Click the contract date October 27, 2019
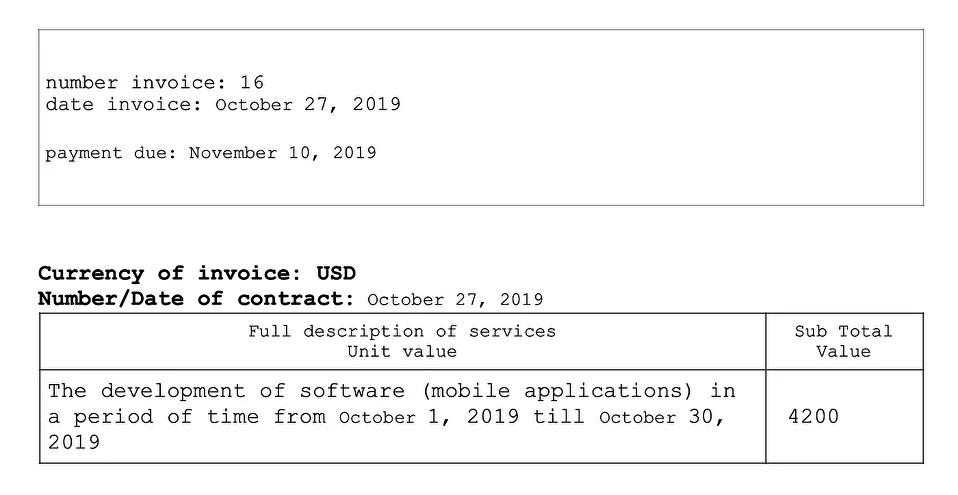 click(x=455, y=300)
